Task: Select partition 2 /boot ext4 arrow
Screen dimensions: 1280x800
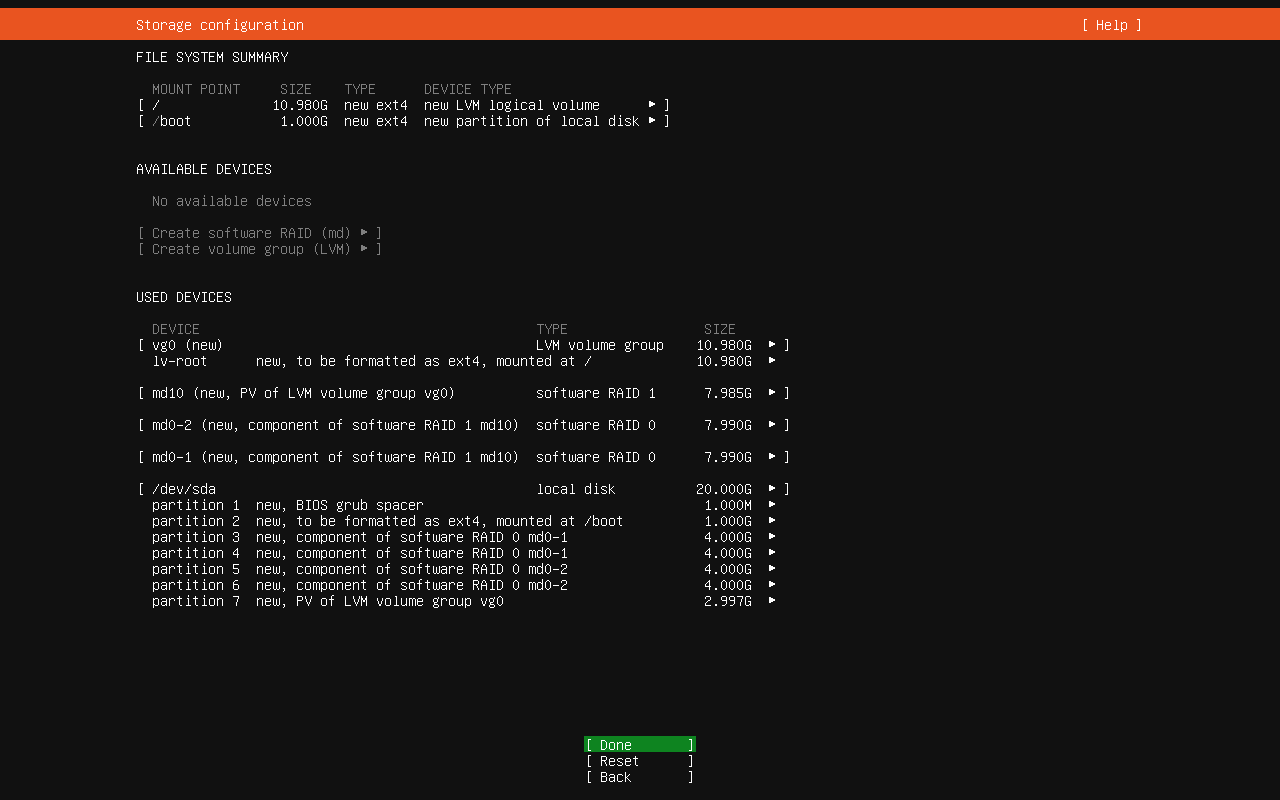Action: point(772,521)
